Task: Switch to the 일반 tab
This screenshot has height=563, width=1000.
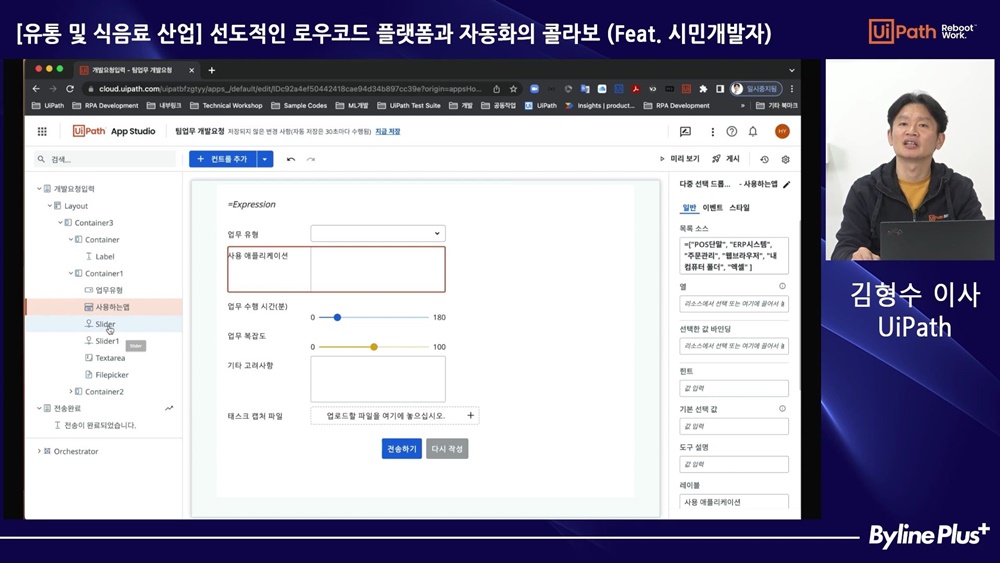Action: coord(689,208)
